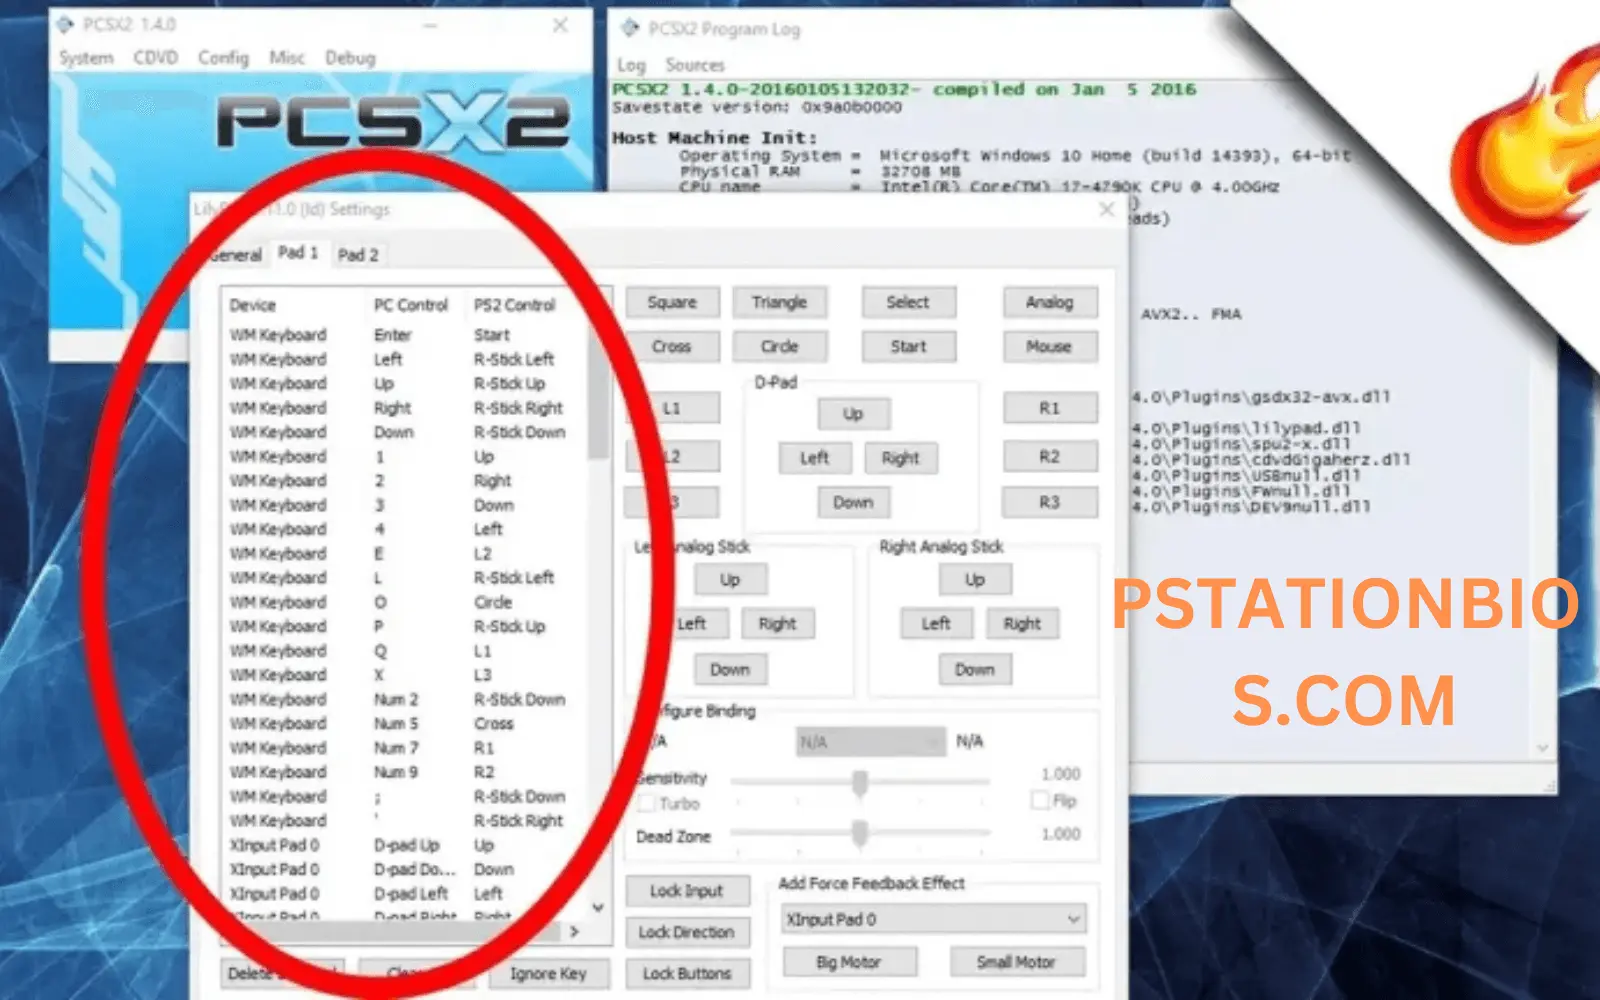Select the binding row Num 5 for Cross
The width and height of the screenshot is (1600, 1000).
(x=405, y=723)
